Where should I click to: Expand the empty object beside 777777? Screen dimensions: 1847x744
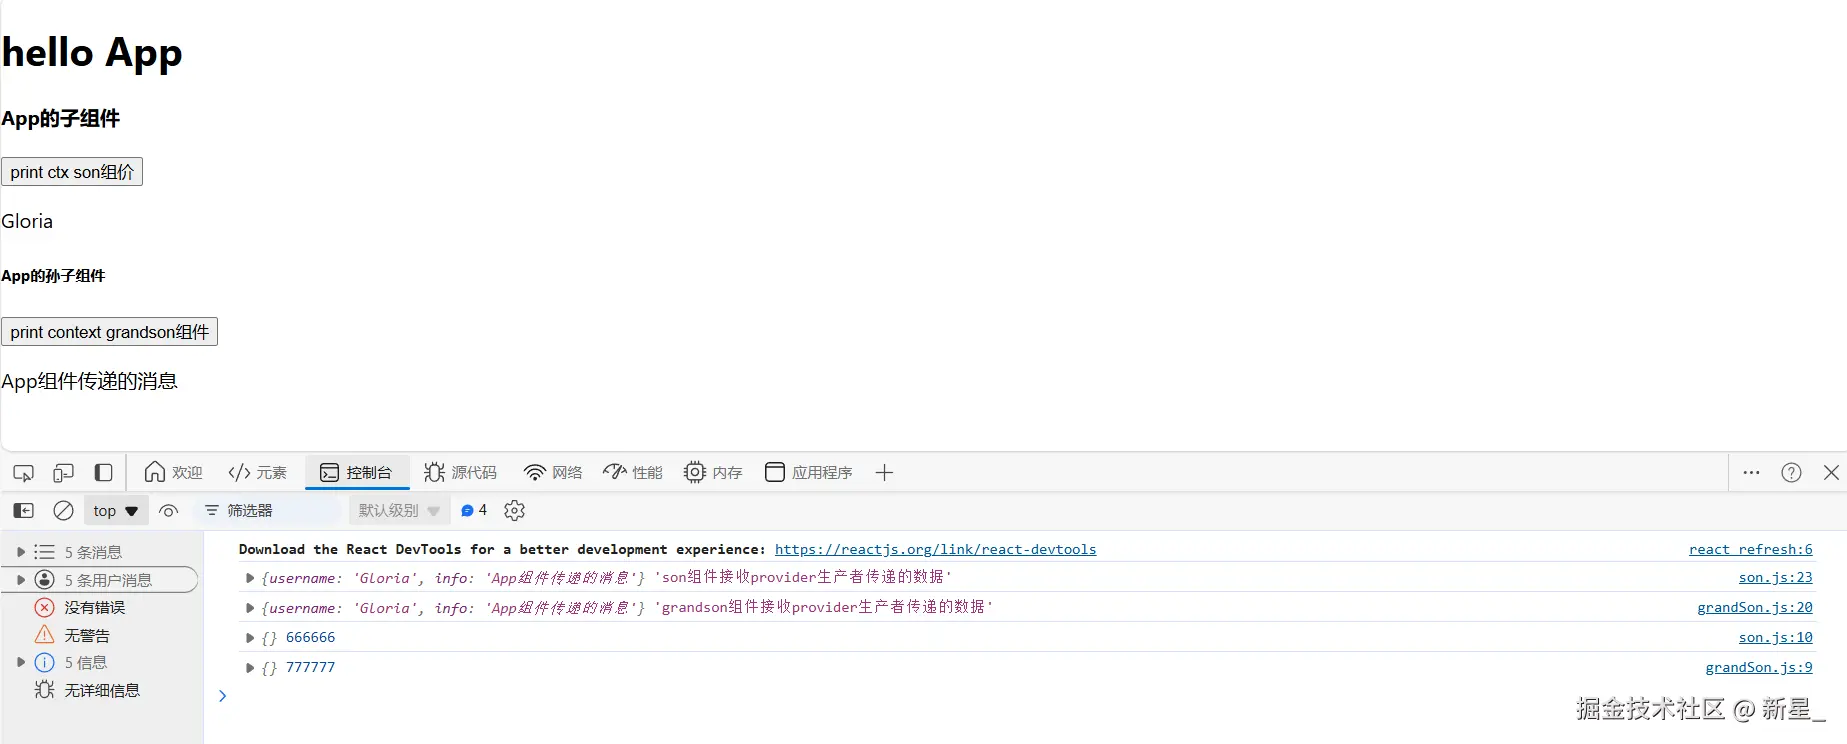250,668
